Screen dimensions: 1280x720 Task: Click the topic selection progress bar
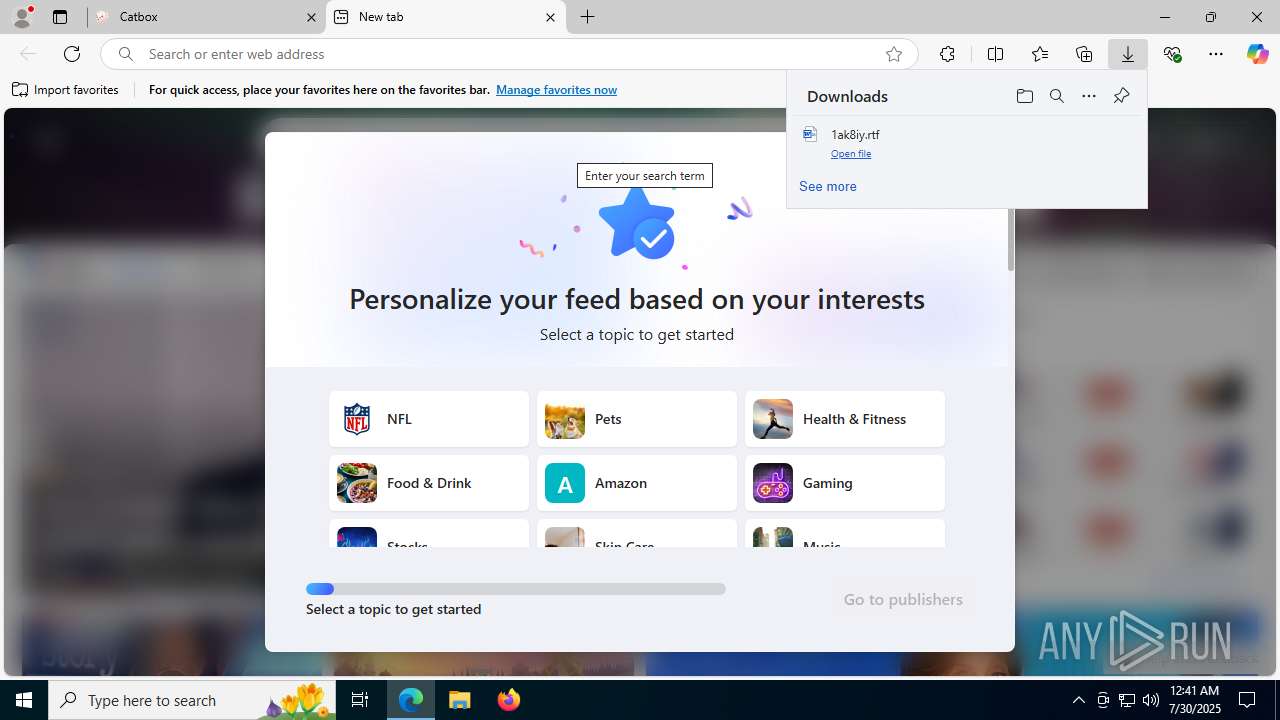tap(516, 589)
